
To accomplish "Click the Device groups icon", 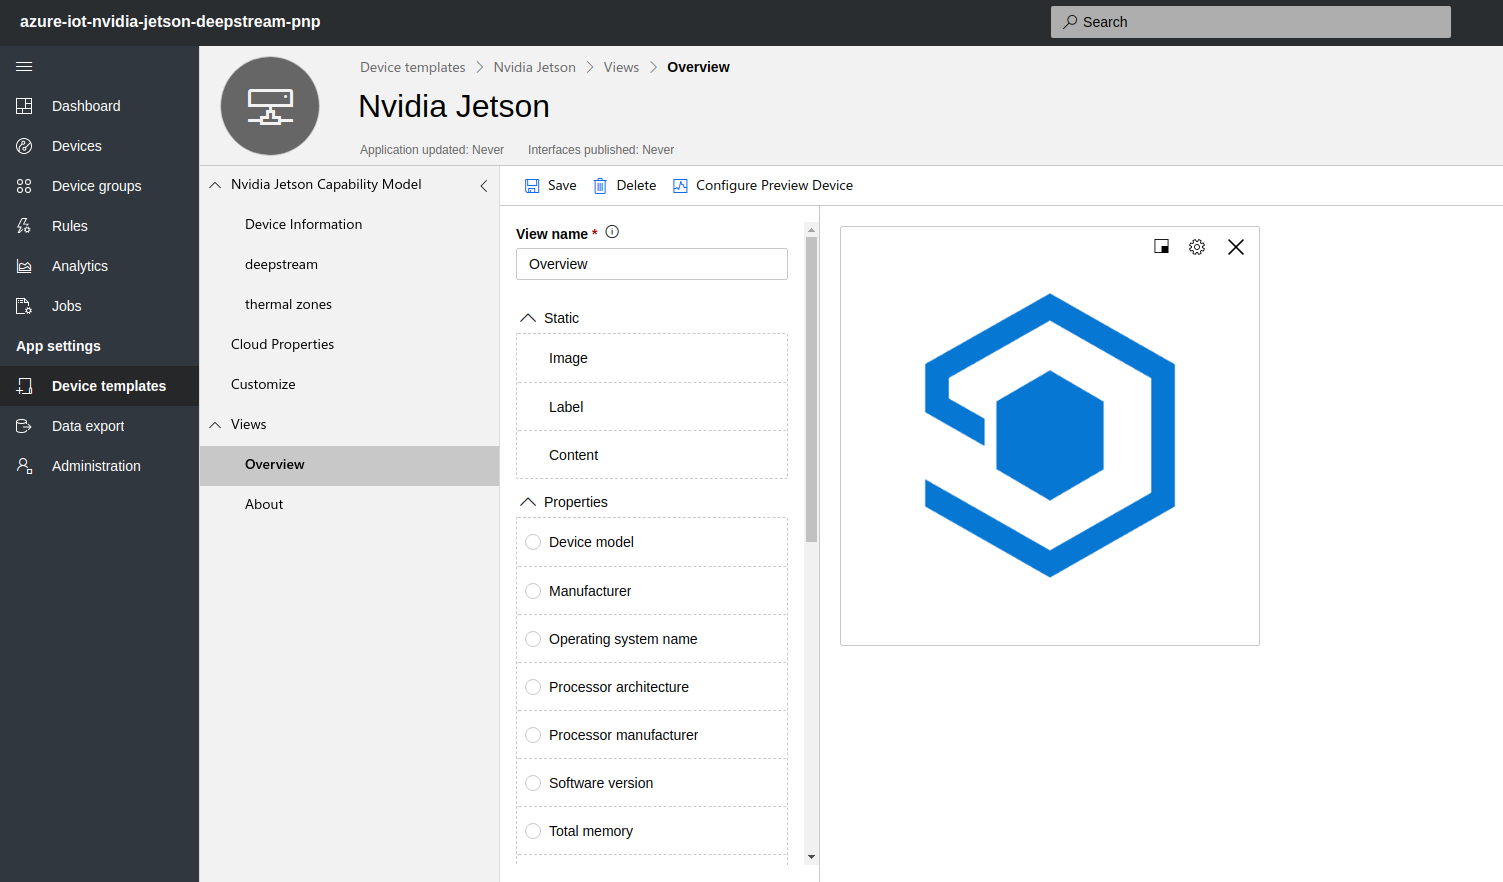I will point(24,186).
